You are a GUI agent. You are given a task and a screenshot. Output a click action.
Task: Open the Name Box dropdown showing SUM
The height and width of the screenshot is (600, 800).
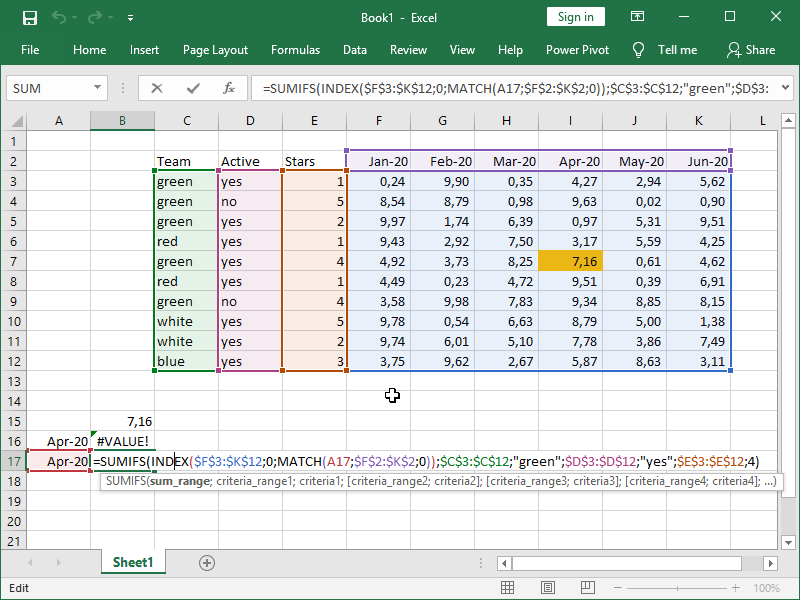[x=97, y=88]
